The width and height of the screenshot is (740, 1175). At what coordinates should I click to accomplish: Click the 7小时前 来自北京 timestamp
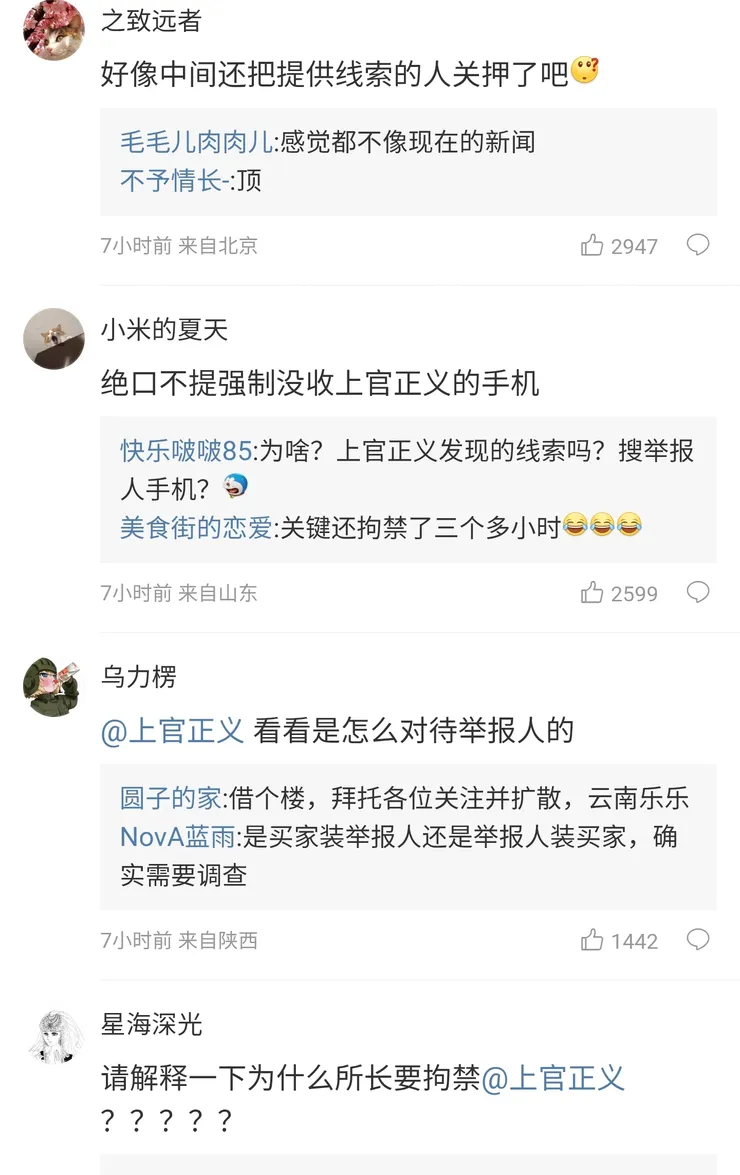click(x=180, y=246)
